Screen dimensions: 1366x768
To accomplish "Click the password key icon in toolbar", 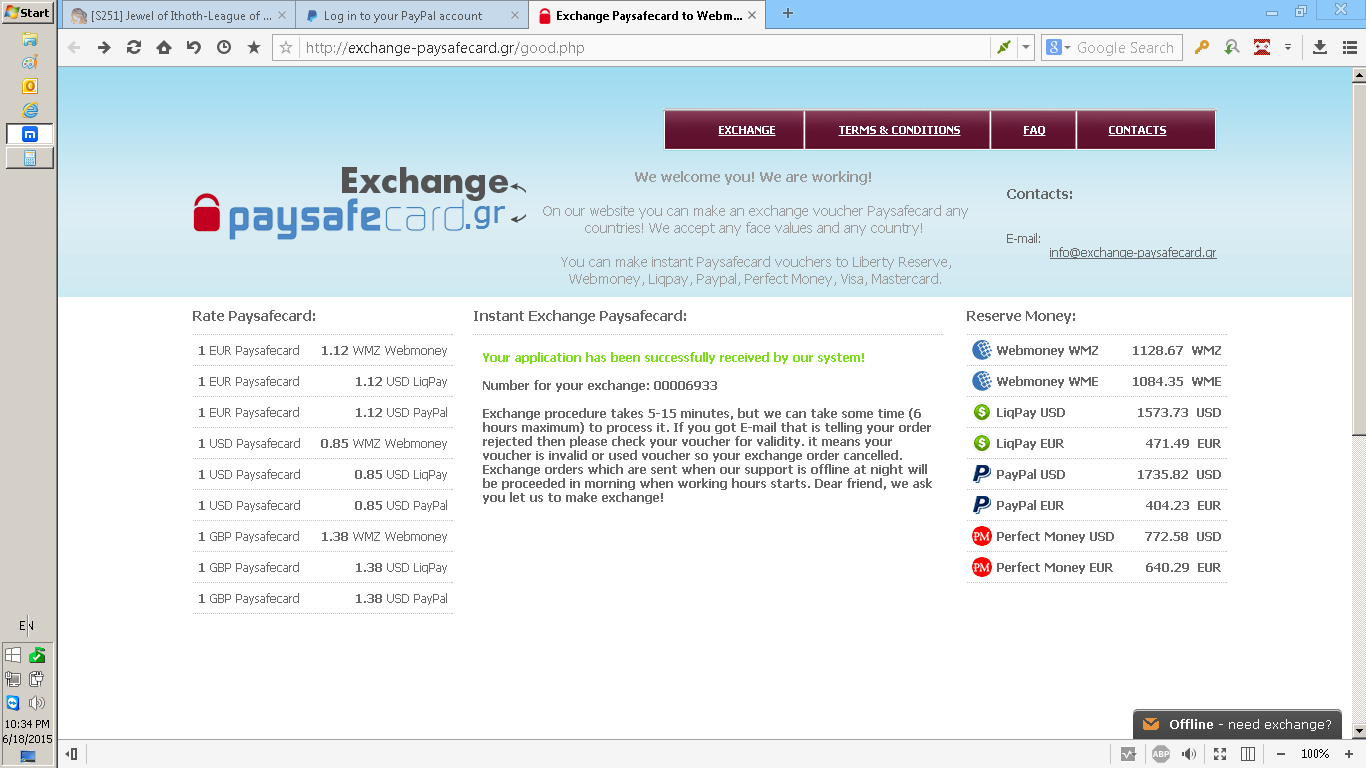I will [x=1202, y=47].
